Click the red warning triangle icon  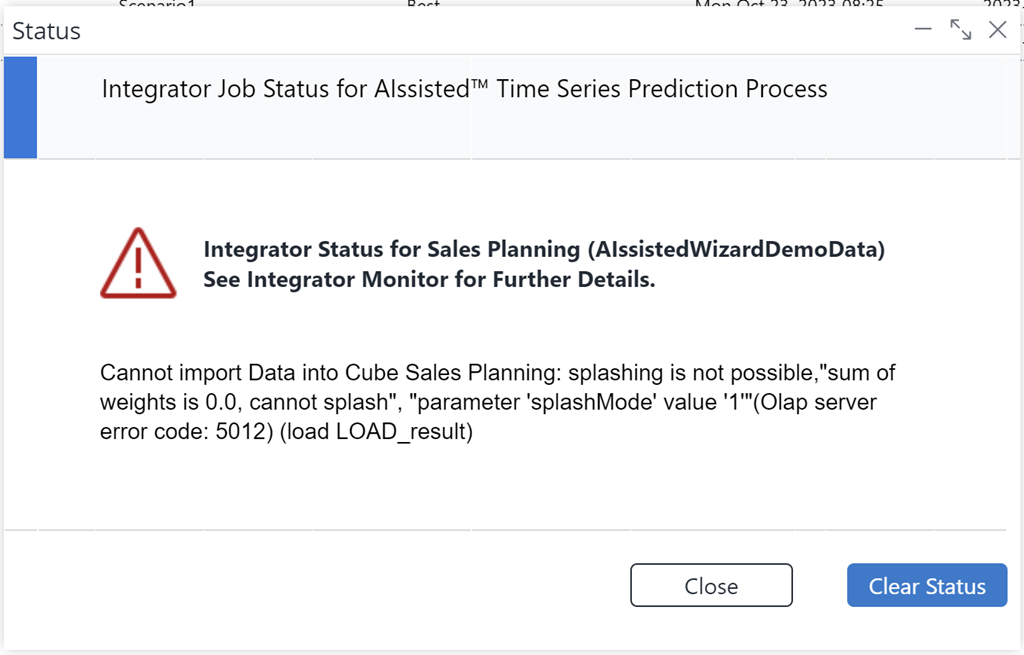(139, 262)
